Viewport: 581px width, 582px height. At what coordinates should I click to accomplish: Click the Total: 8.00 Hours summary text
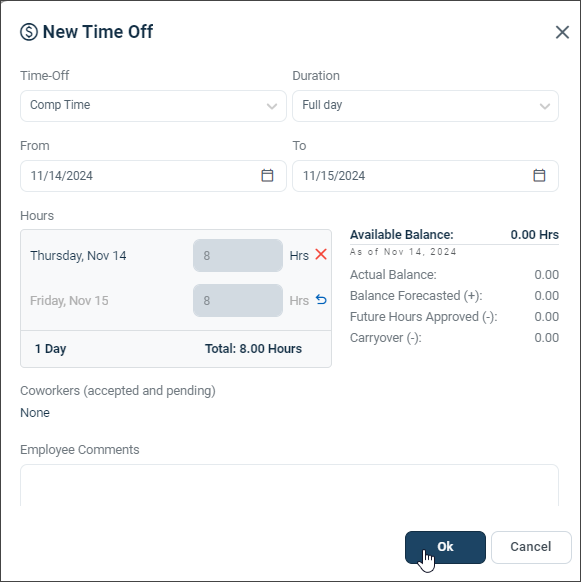pyautogui.click(x=254, y=349)
